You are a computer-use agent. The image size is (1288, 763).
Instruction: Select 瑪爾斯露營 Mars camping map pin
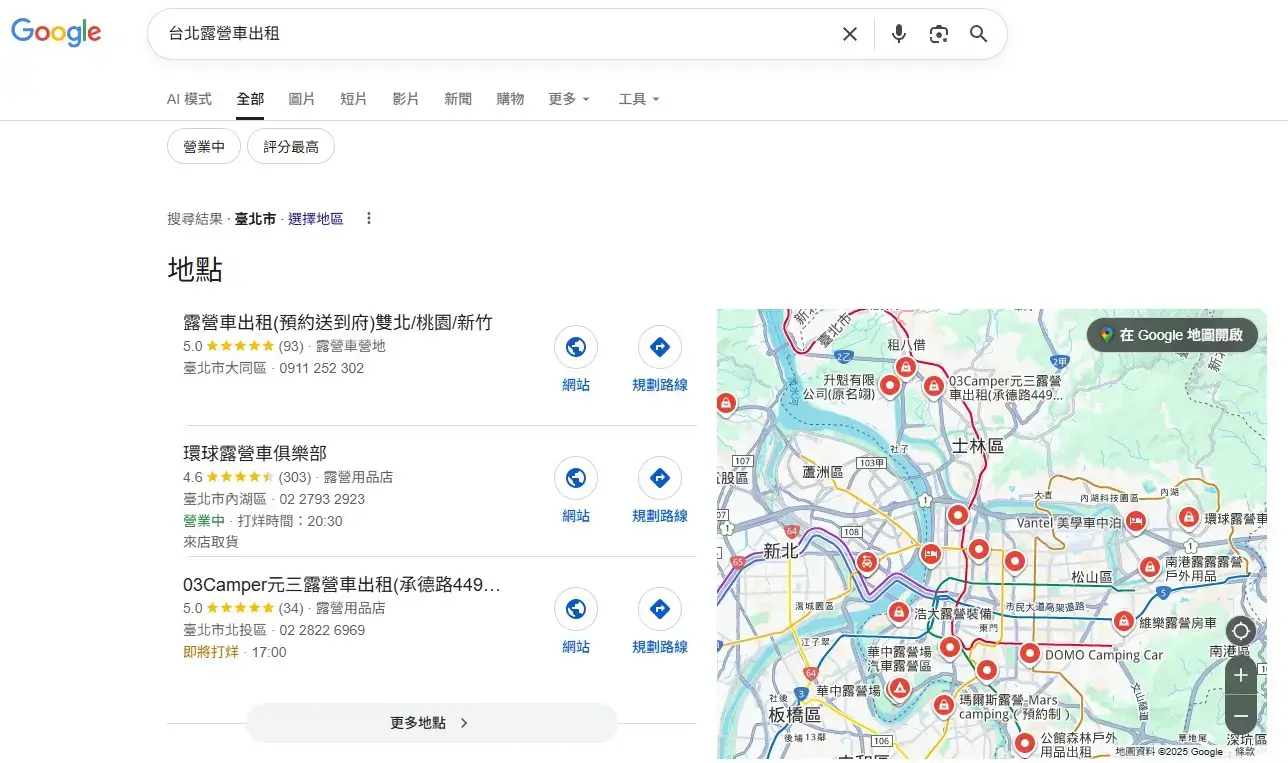pos(943,706)
